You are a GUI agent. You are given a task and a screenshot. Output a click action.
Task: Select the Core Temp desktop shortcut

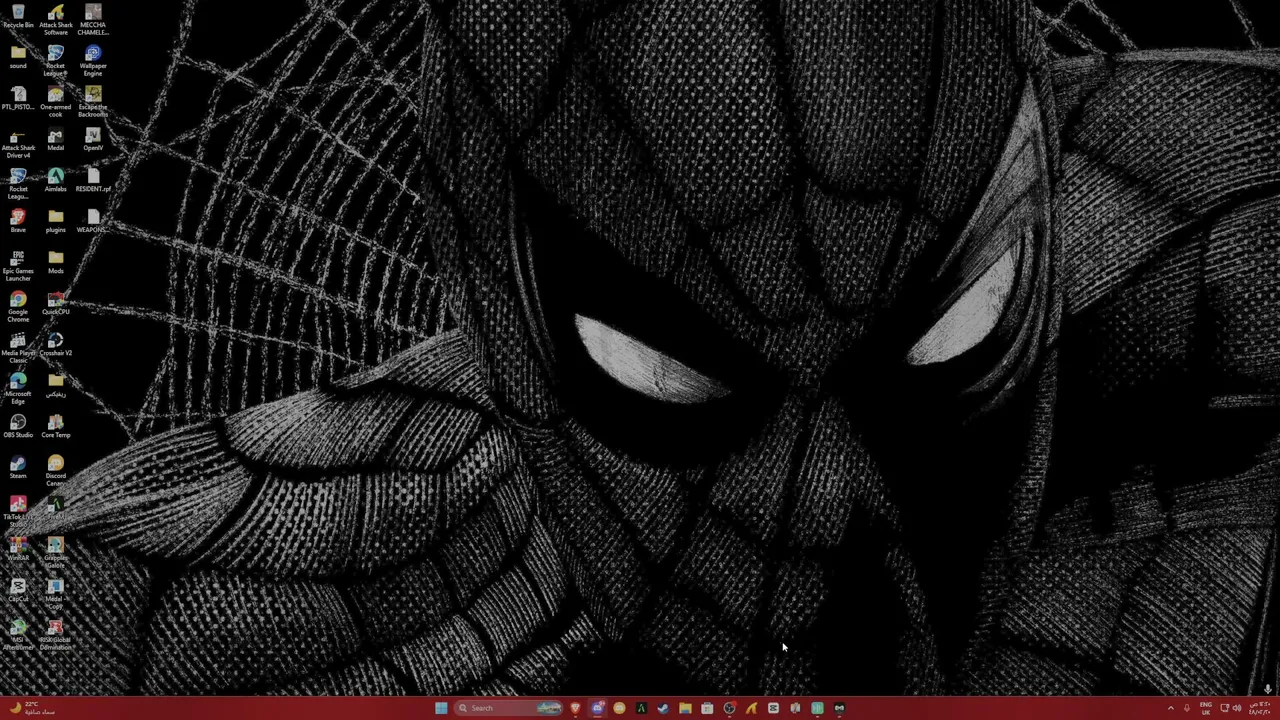(x=56, y=426)
